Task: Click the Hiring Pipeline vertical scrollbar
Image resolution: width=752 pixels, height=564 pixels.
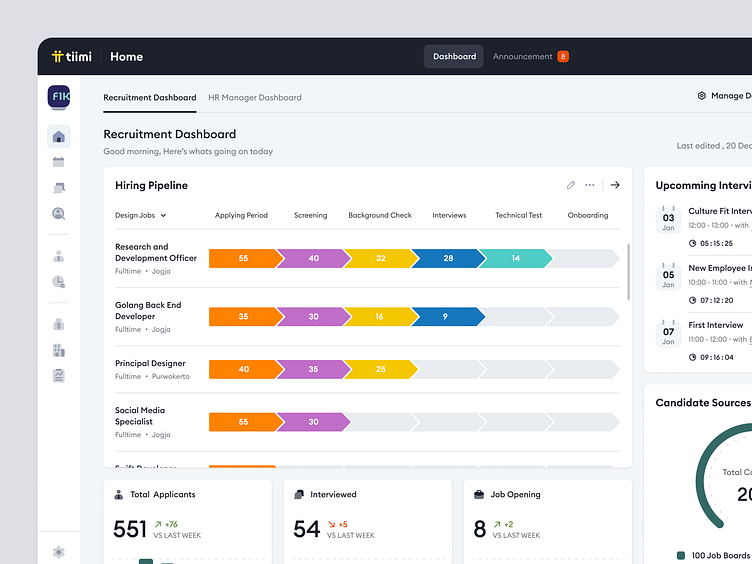Action: click(x=628, y=270)
